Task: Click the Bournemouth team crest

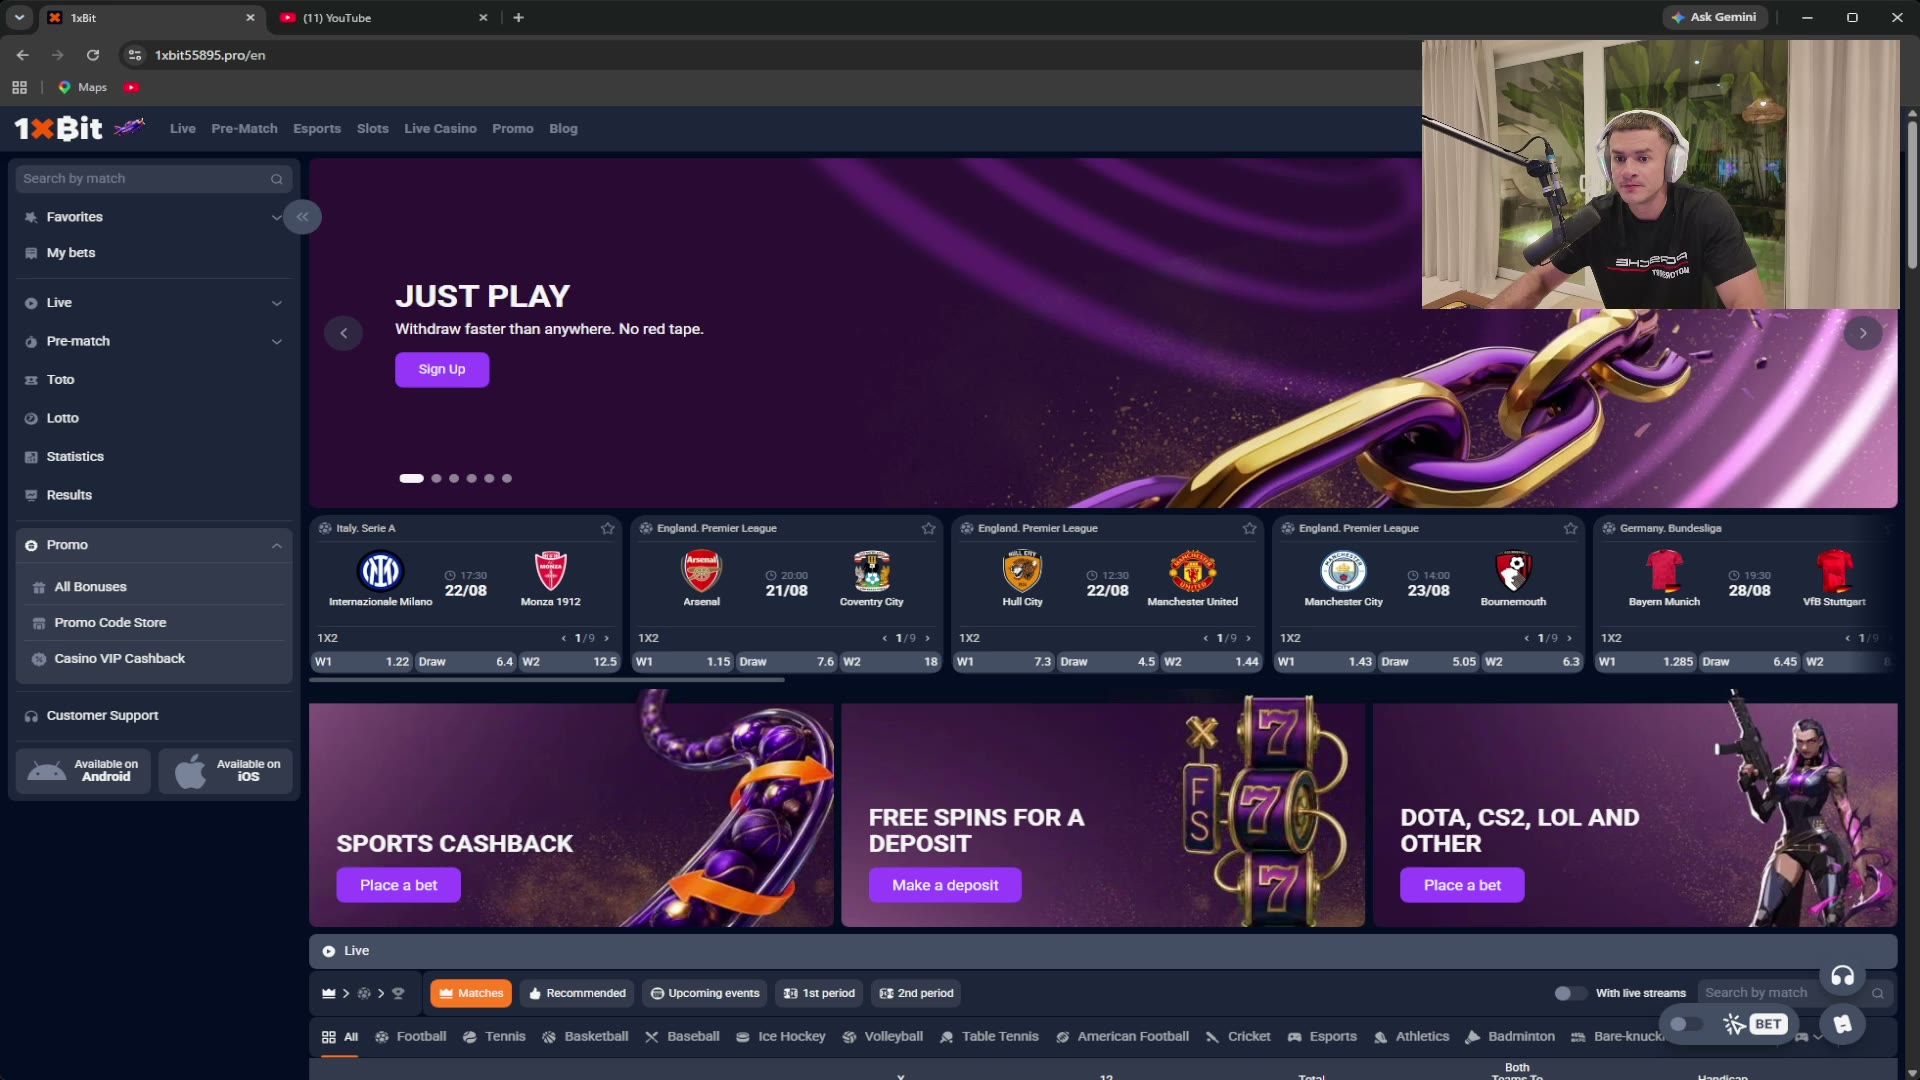Action: [x=1513, y=571]
